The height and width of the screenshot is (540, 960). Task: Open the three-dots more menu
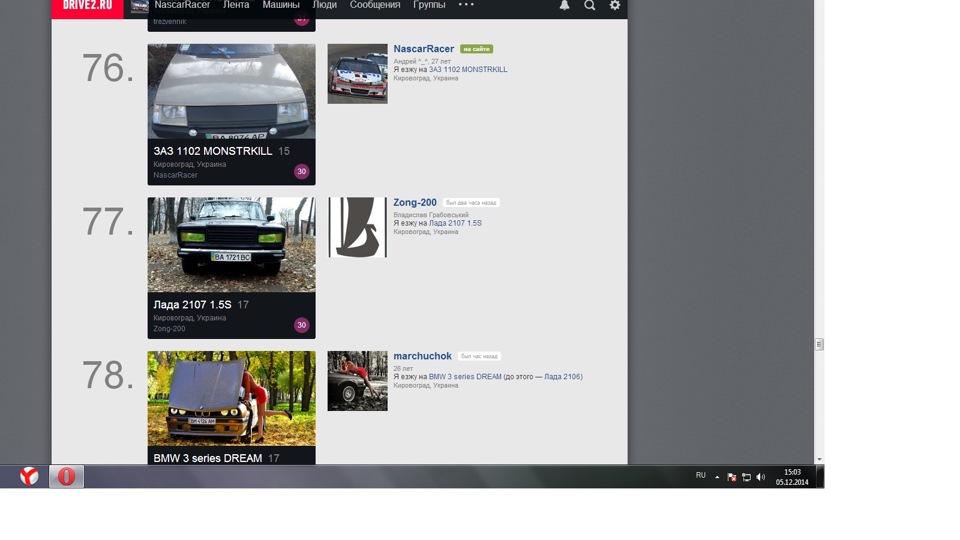coord(467,4)
